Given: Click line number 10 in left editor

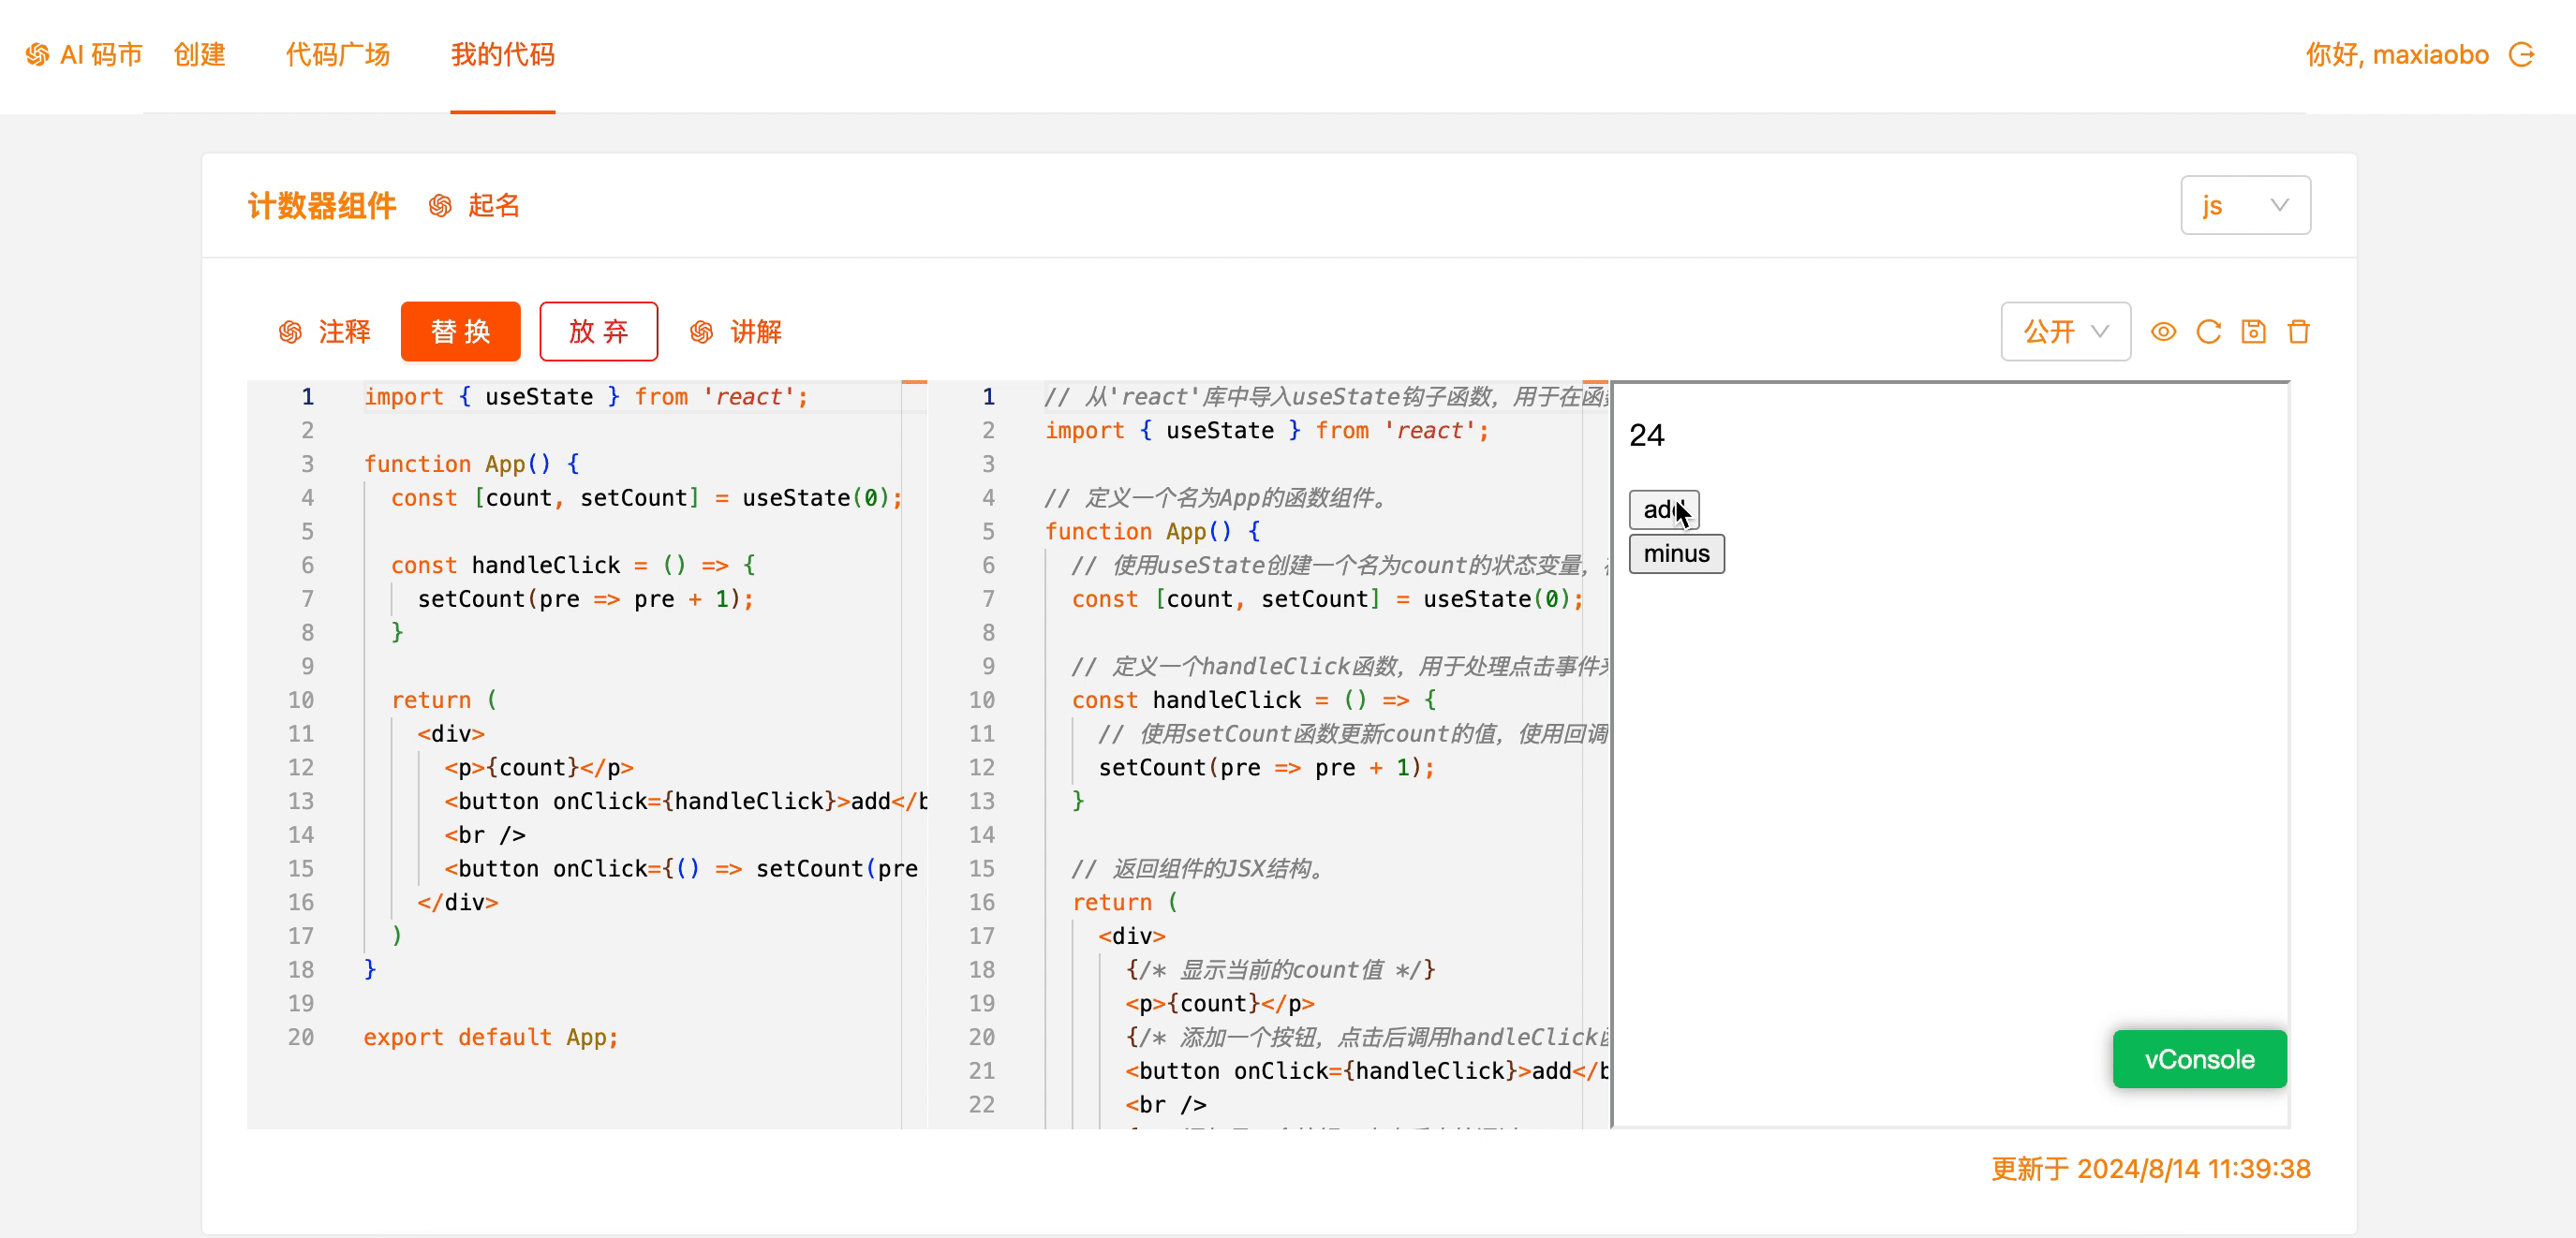Looking at the screenshot, I should click(301, 700).
